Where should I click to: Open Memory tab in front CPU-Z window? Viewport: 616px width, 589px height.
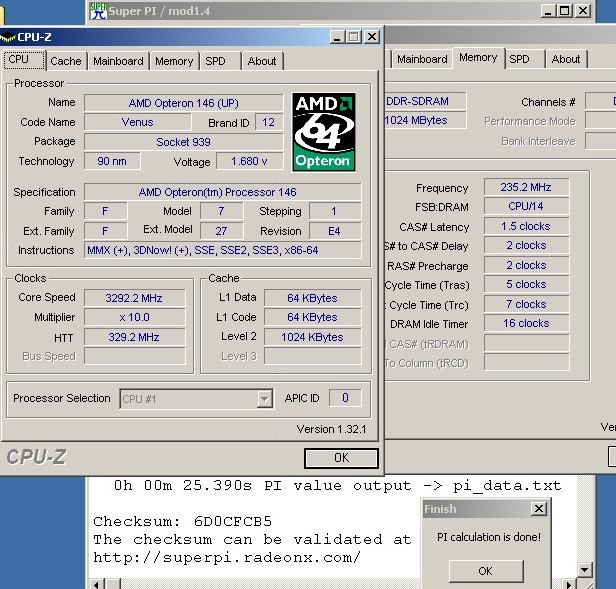point(174,61)
